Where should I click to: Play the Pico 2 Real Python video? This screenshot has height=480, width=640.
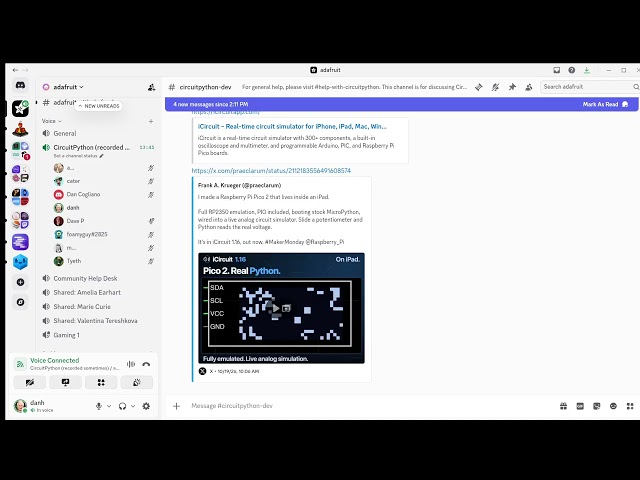click(276, 309)
